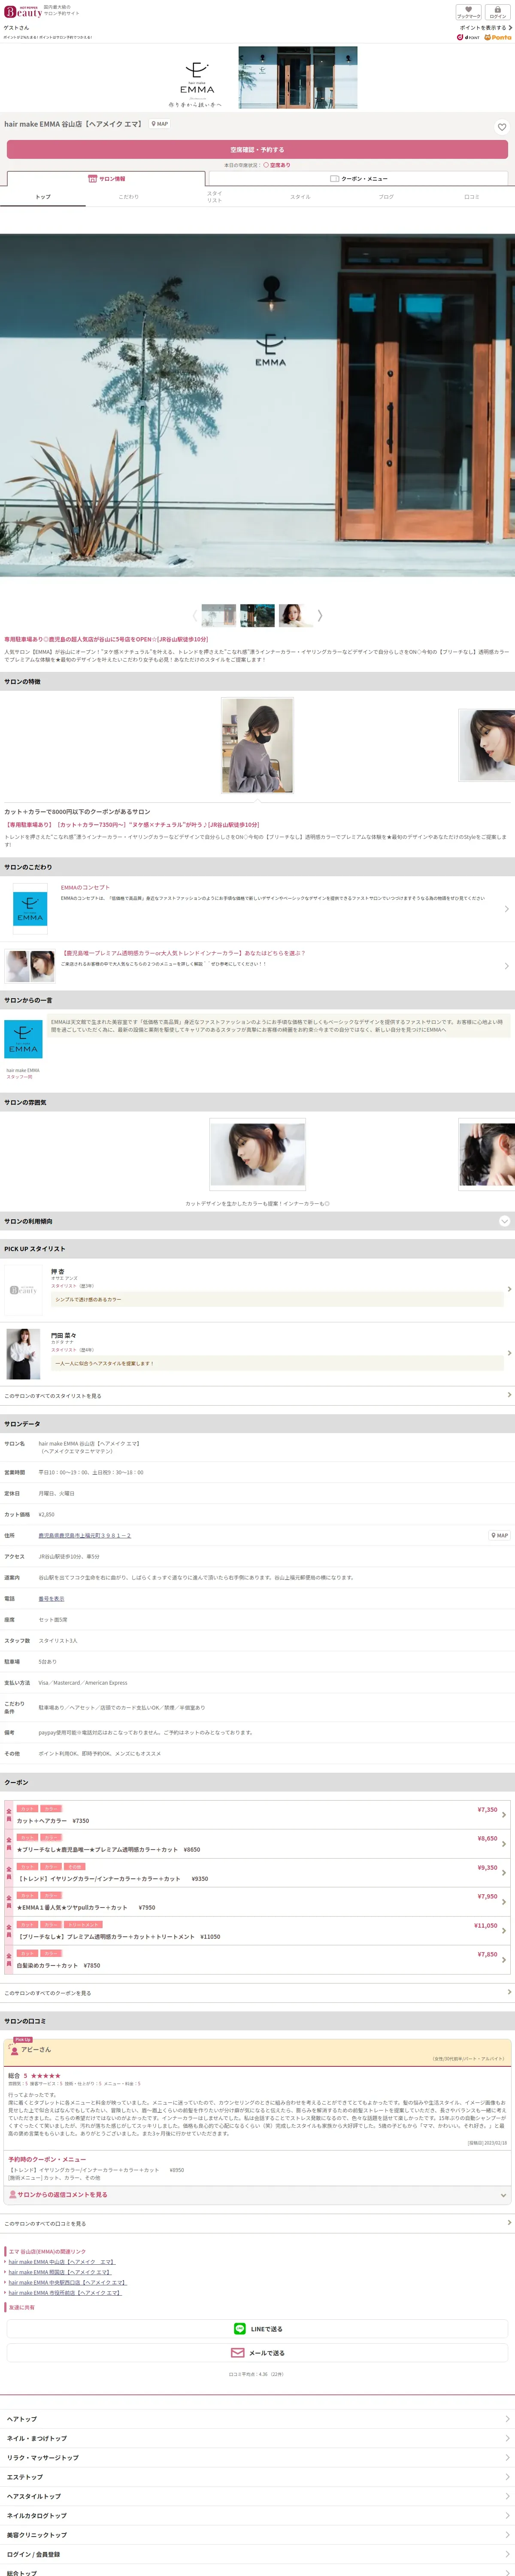This screenshot has height=2576, width=515.
Task: Send via LINEで送る button
Action: (257, 2329)
